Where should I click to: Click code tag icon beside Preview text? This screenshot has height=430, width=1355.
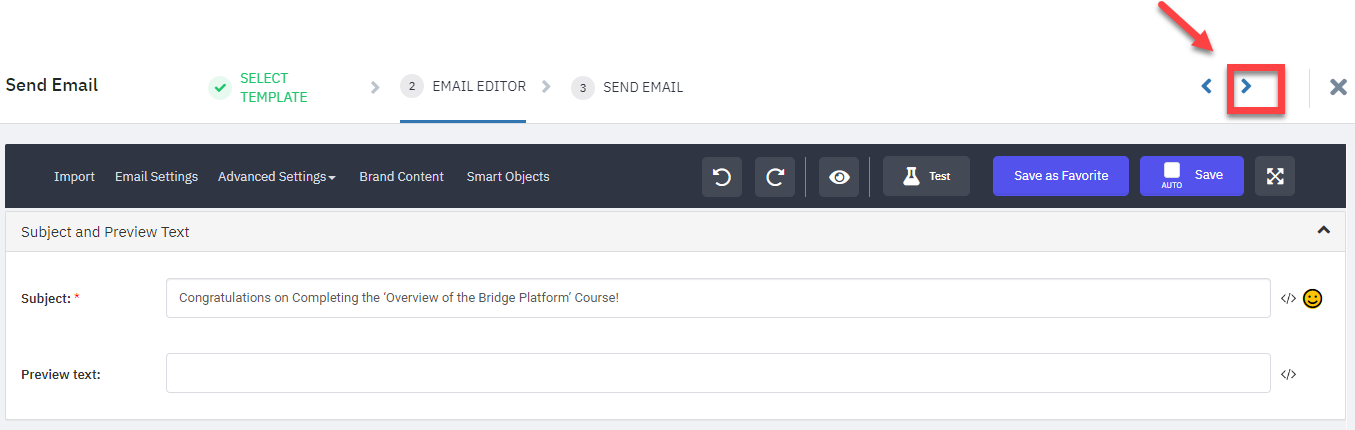(x=1289, y=374)
